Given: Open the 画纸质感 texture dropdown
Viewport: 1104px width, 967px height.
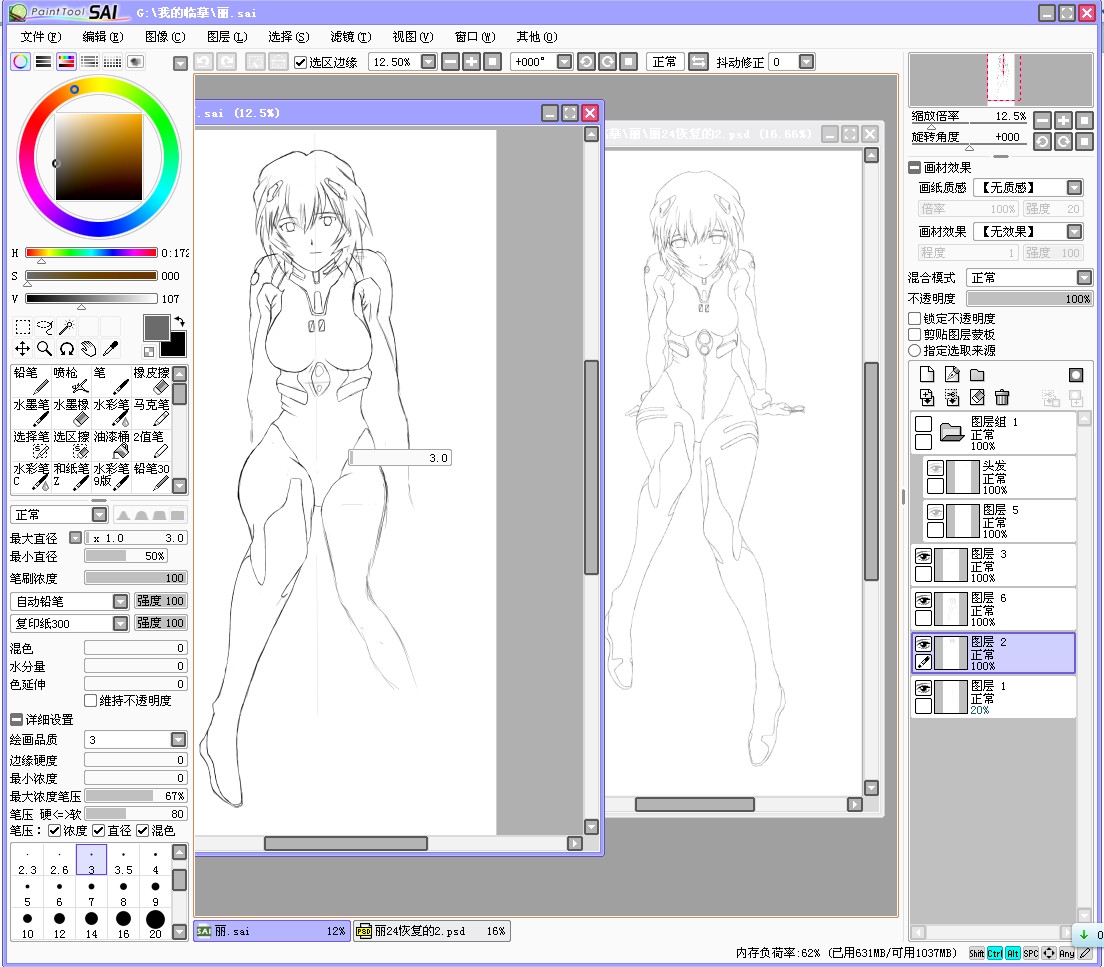Looking at the screenshot, I should (x=1074, y=187).
